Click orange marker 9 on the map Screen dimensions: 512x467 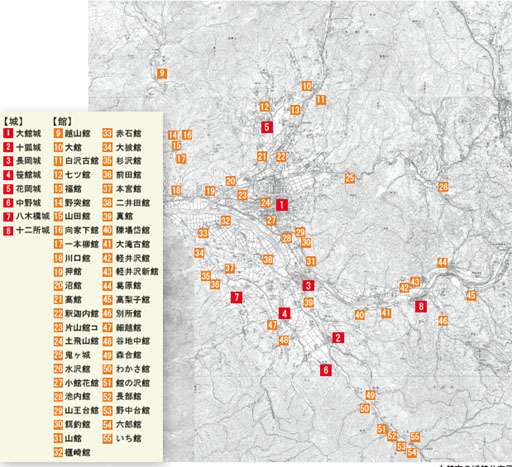tap(162, 73)
